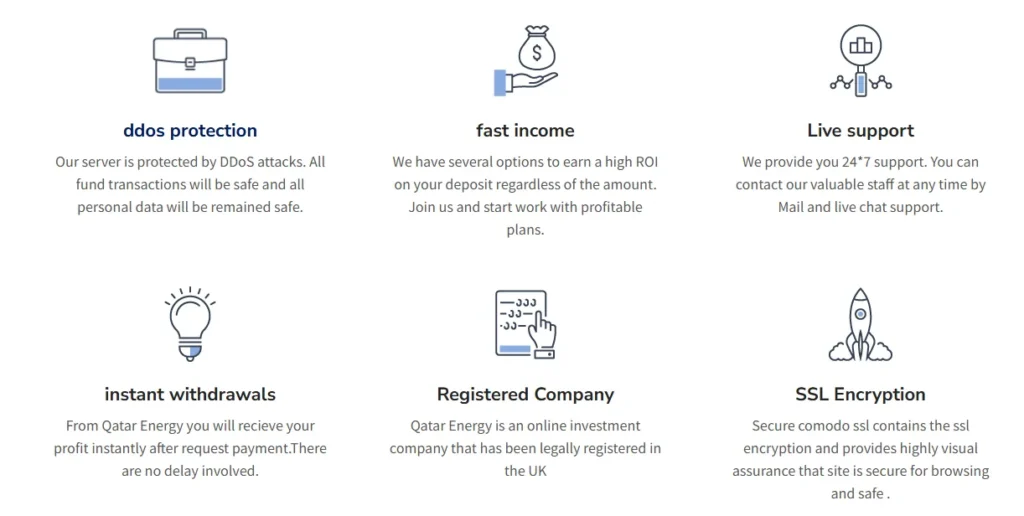Image resolution: width=1024 pixels, height=516 pixels.
Task: Click the document form icon above Registered Company
Action: click(525, 324)
